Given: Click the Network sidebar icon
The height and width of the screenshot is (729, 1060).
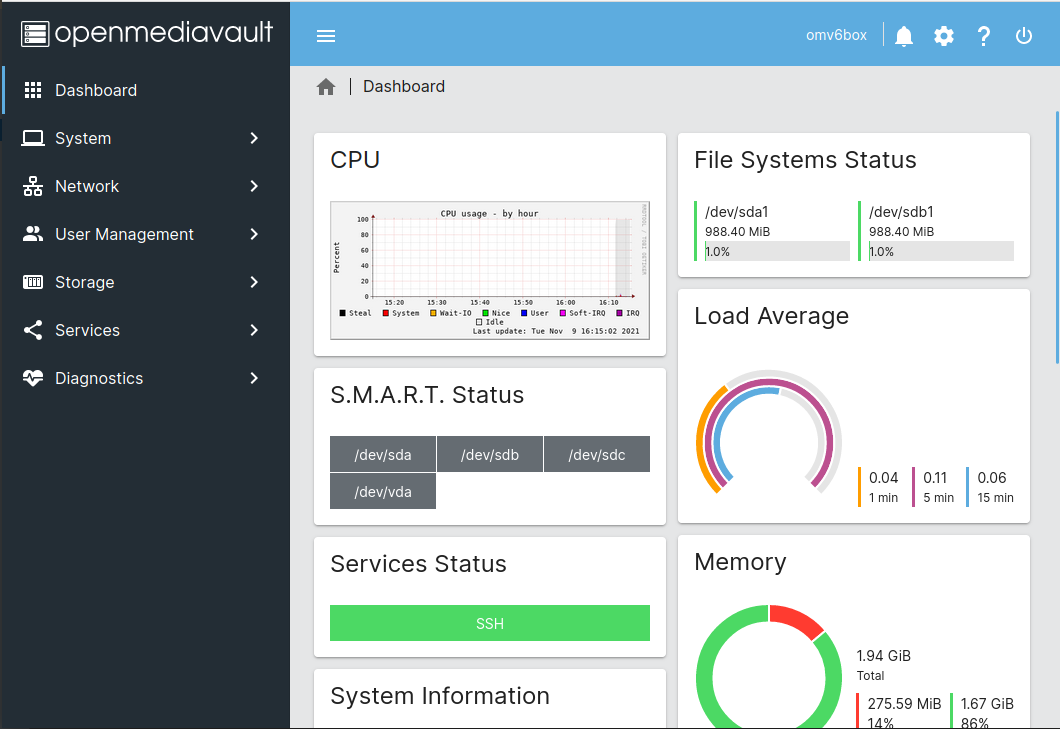Looking at the screenshot, I should coord(31,186).
